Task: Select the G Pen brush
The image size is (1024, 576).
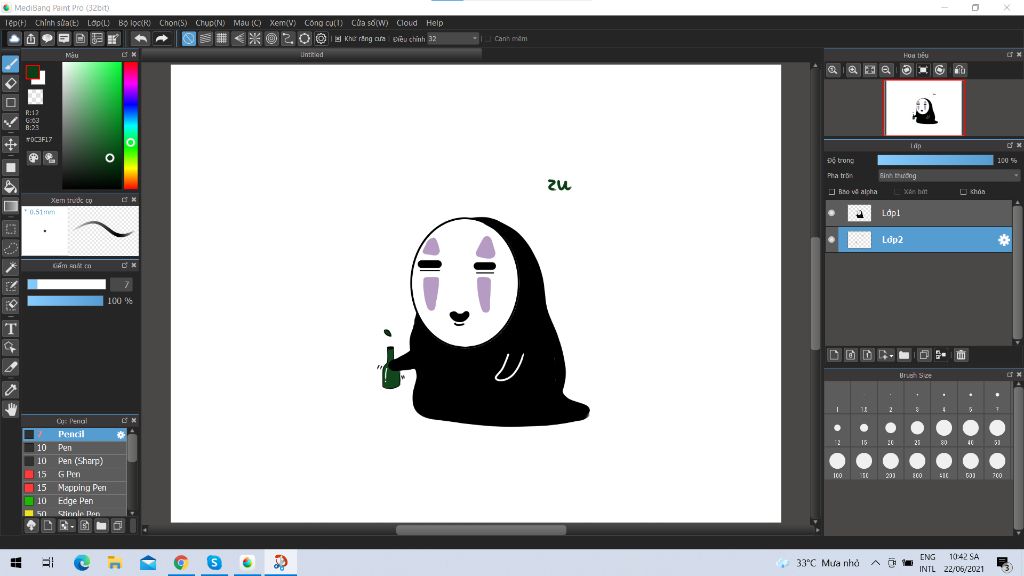Action: pos(74,475)
